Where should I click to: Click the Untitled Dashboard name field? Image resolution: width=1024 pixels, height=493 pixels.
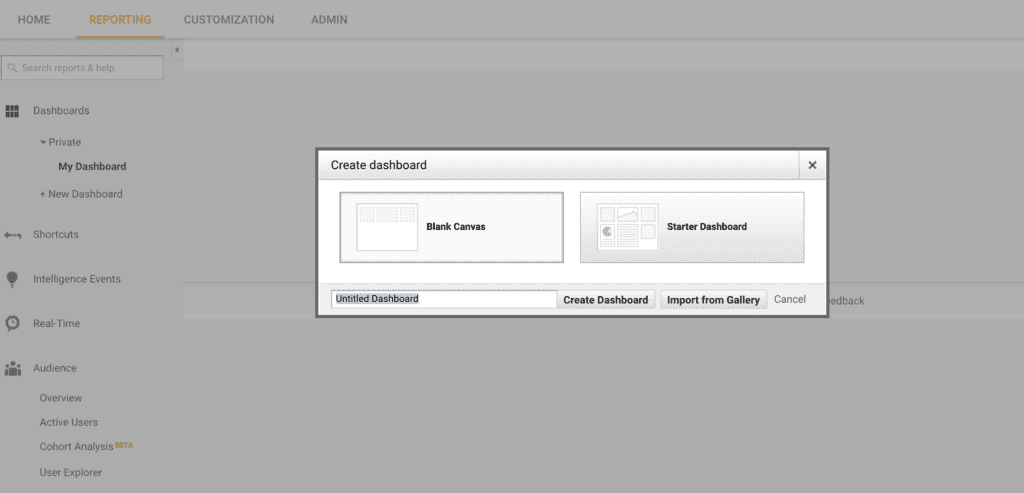coord(444,299)
